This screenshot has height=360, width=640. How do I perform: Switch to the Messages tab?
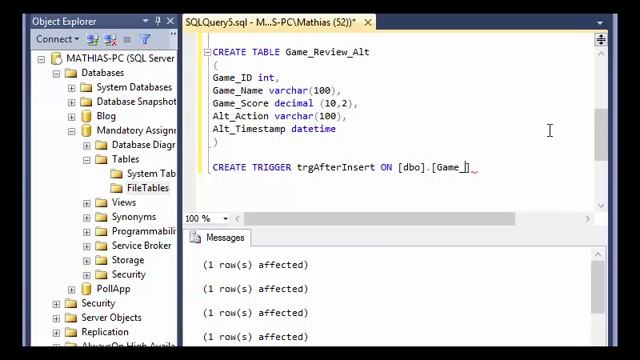pos(218,238)
